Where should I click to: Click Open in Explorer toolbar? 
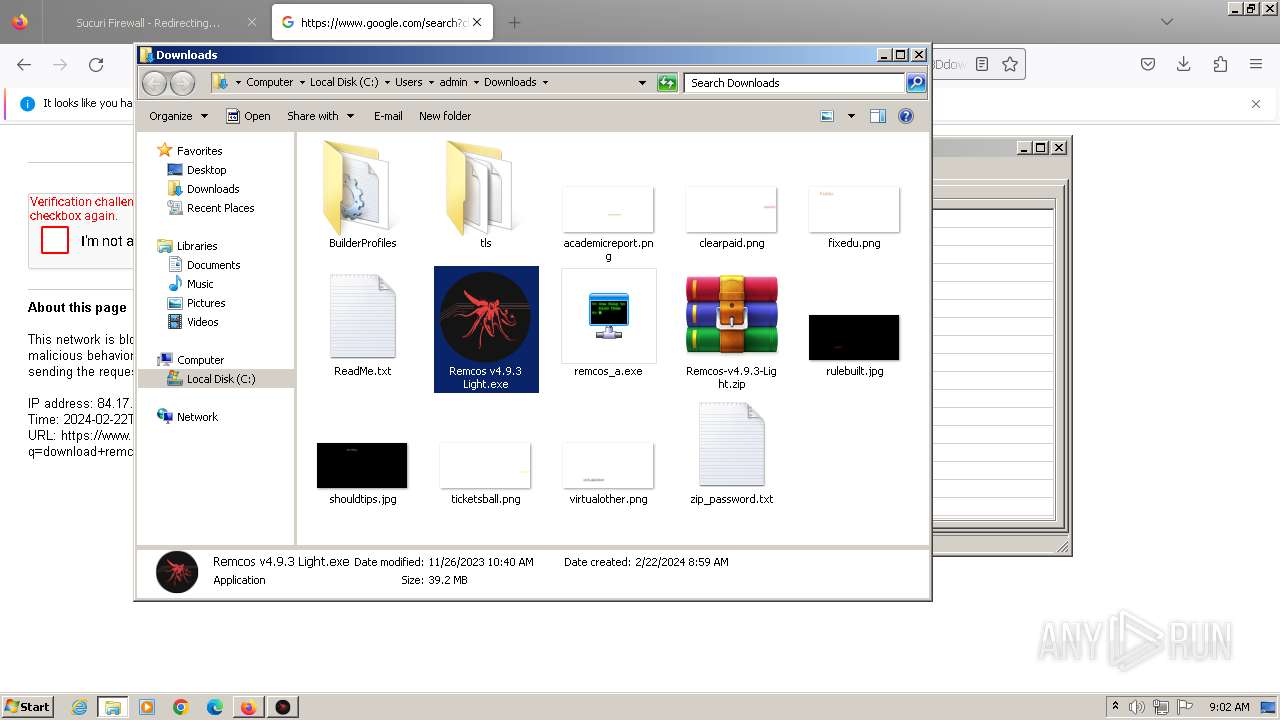click(248, 116)
